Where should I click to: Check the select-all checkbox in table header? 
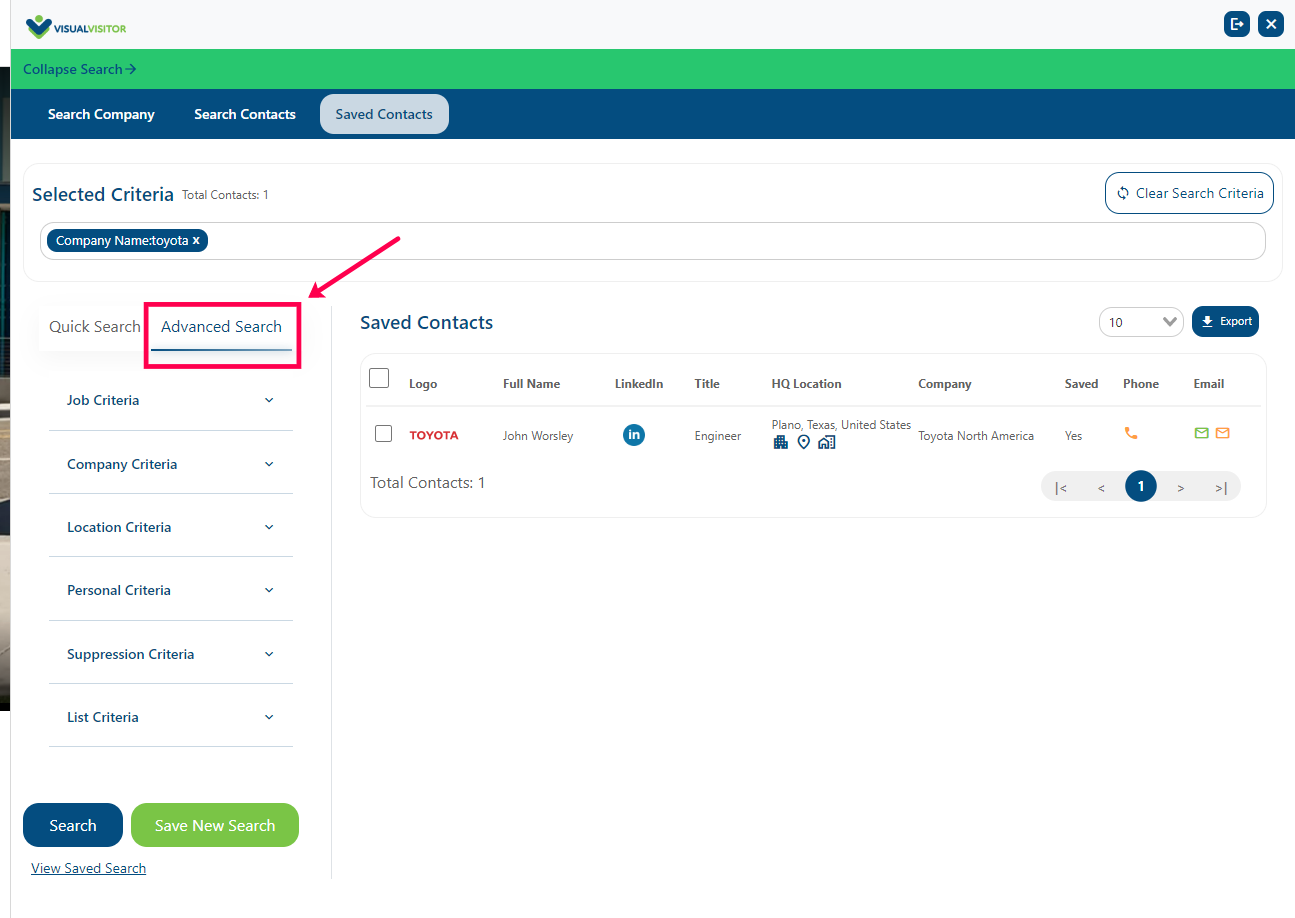coord(379,378)
